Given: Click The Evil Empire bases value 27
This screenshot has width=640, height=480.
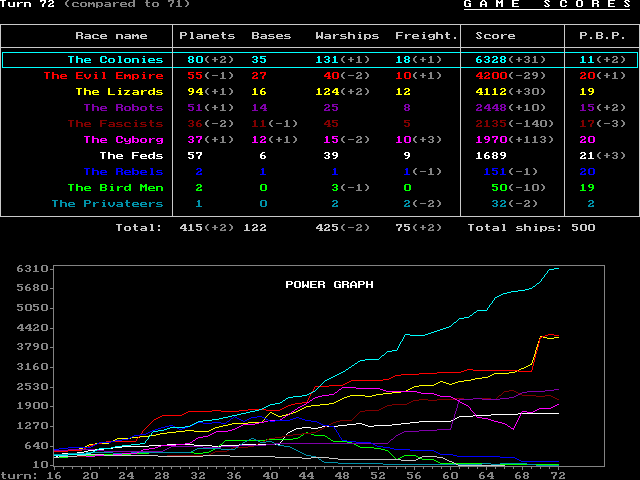Looking at the screenshot, I should 259,76.
